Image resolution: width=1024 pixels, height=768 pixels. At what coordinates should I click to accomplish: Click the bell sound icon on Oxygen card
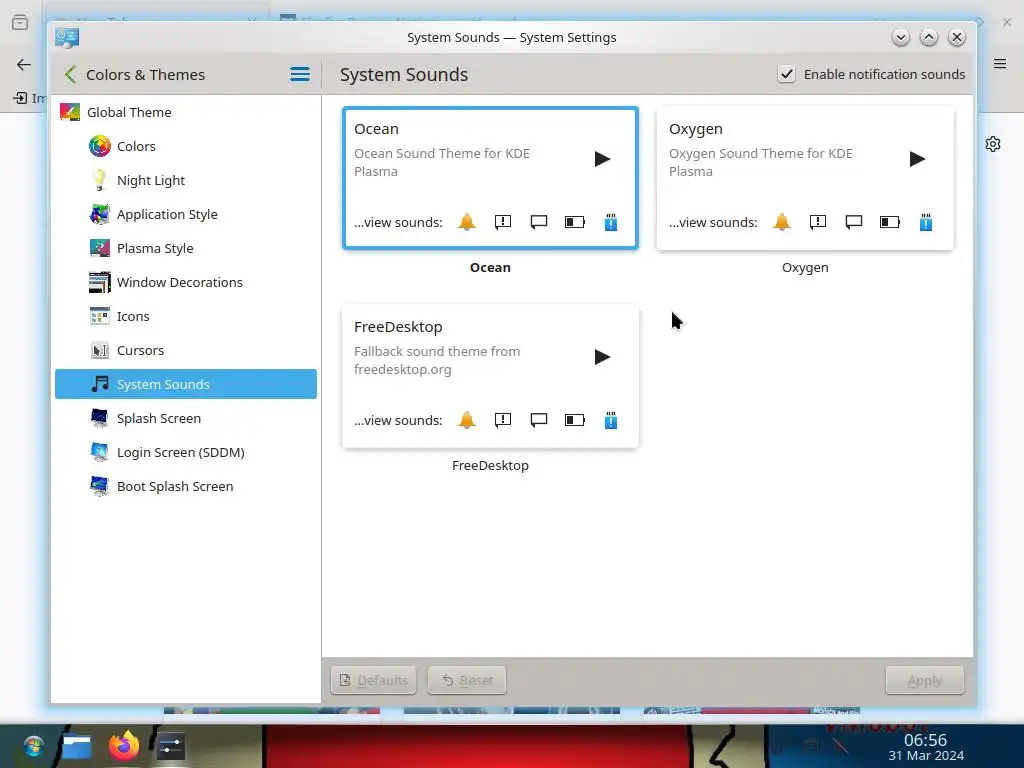[x=782, y=222]
